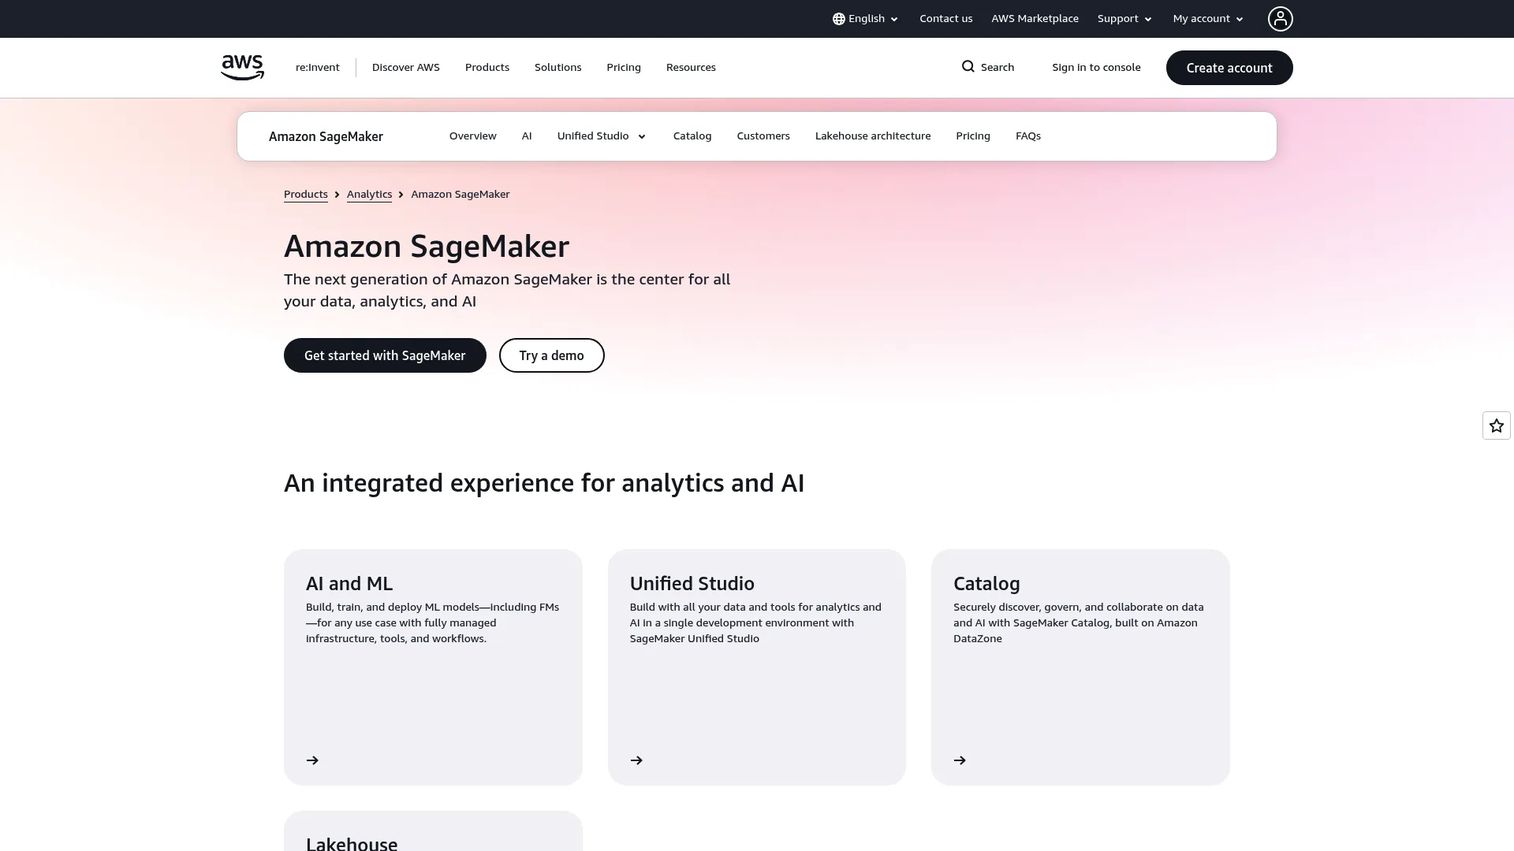The width and height of the screenshot is (1514, 851).
Task: View the Lakehouse architecture tab
Action: (x=873, y=136)
